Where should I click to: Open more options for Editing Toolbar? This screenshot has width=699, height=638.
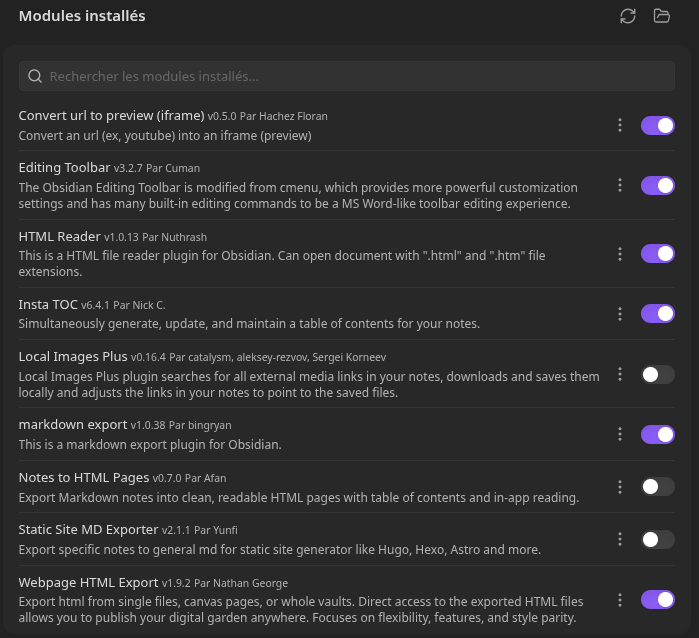click(620, 185)
